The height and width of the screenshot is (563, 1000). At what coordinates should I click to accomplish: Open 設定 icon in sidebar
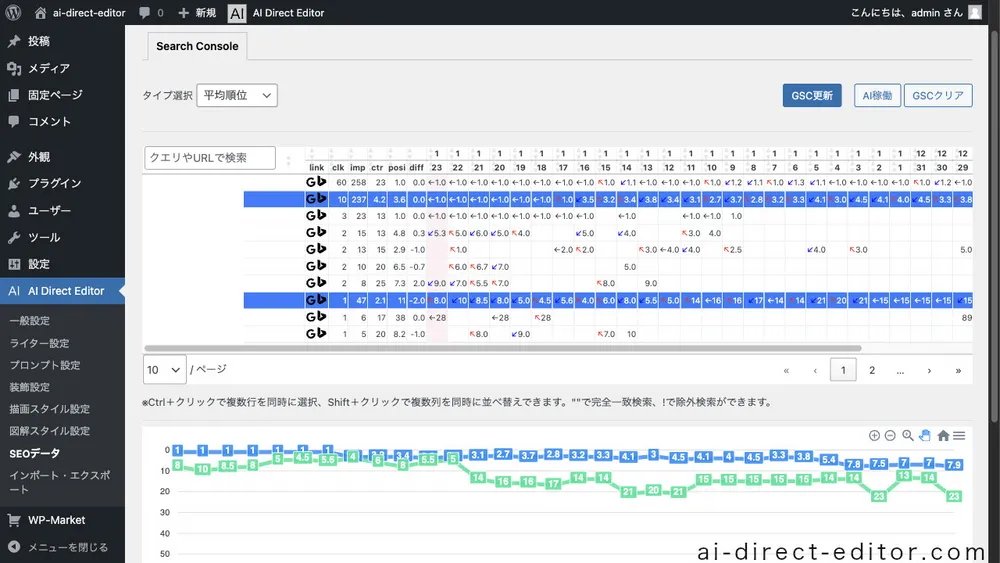(14, 264)
